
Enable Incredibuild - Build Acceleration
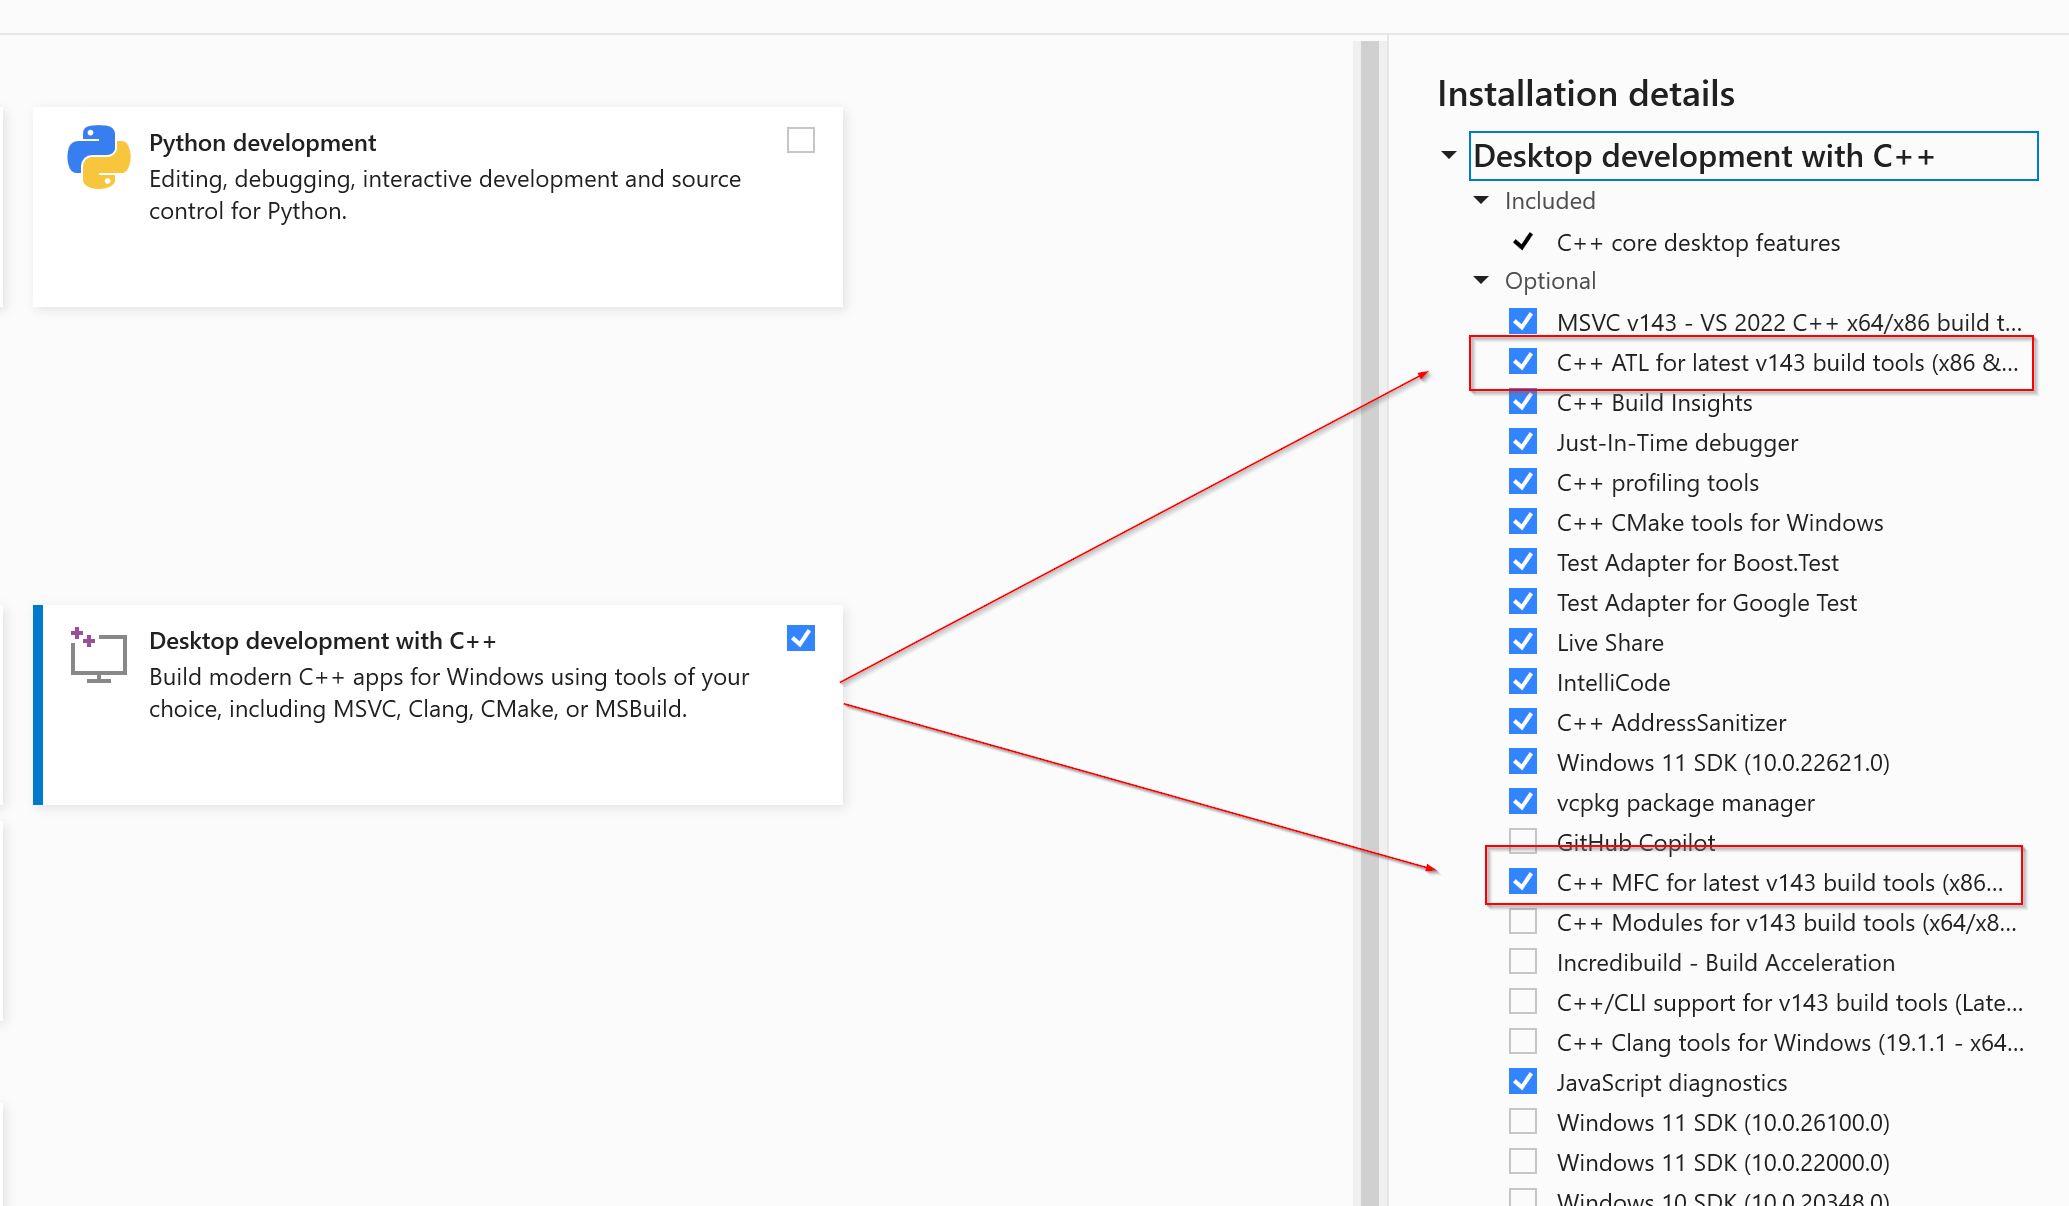(x=1523, y=961)
